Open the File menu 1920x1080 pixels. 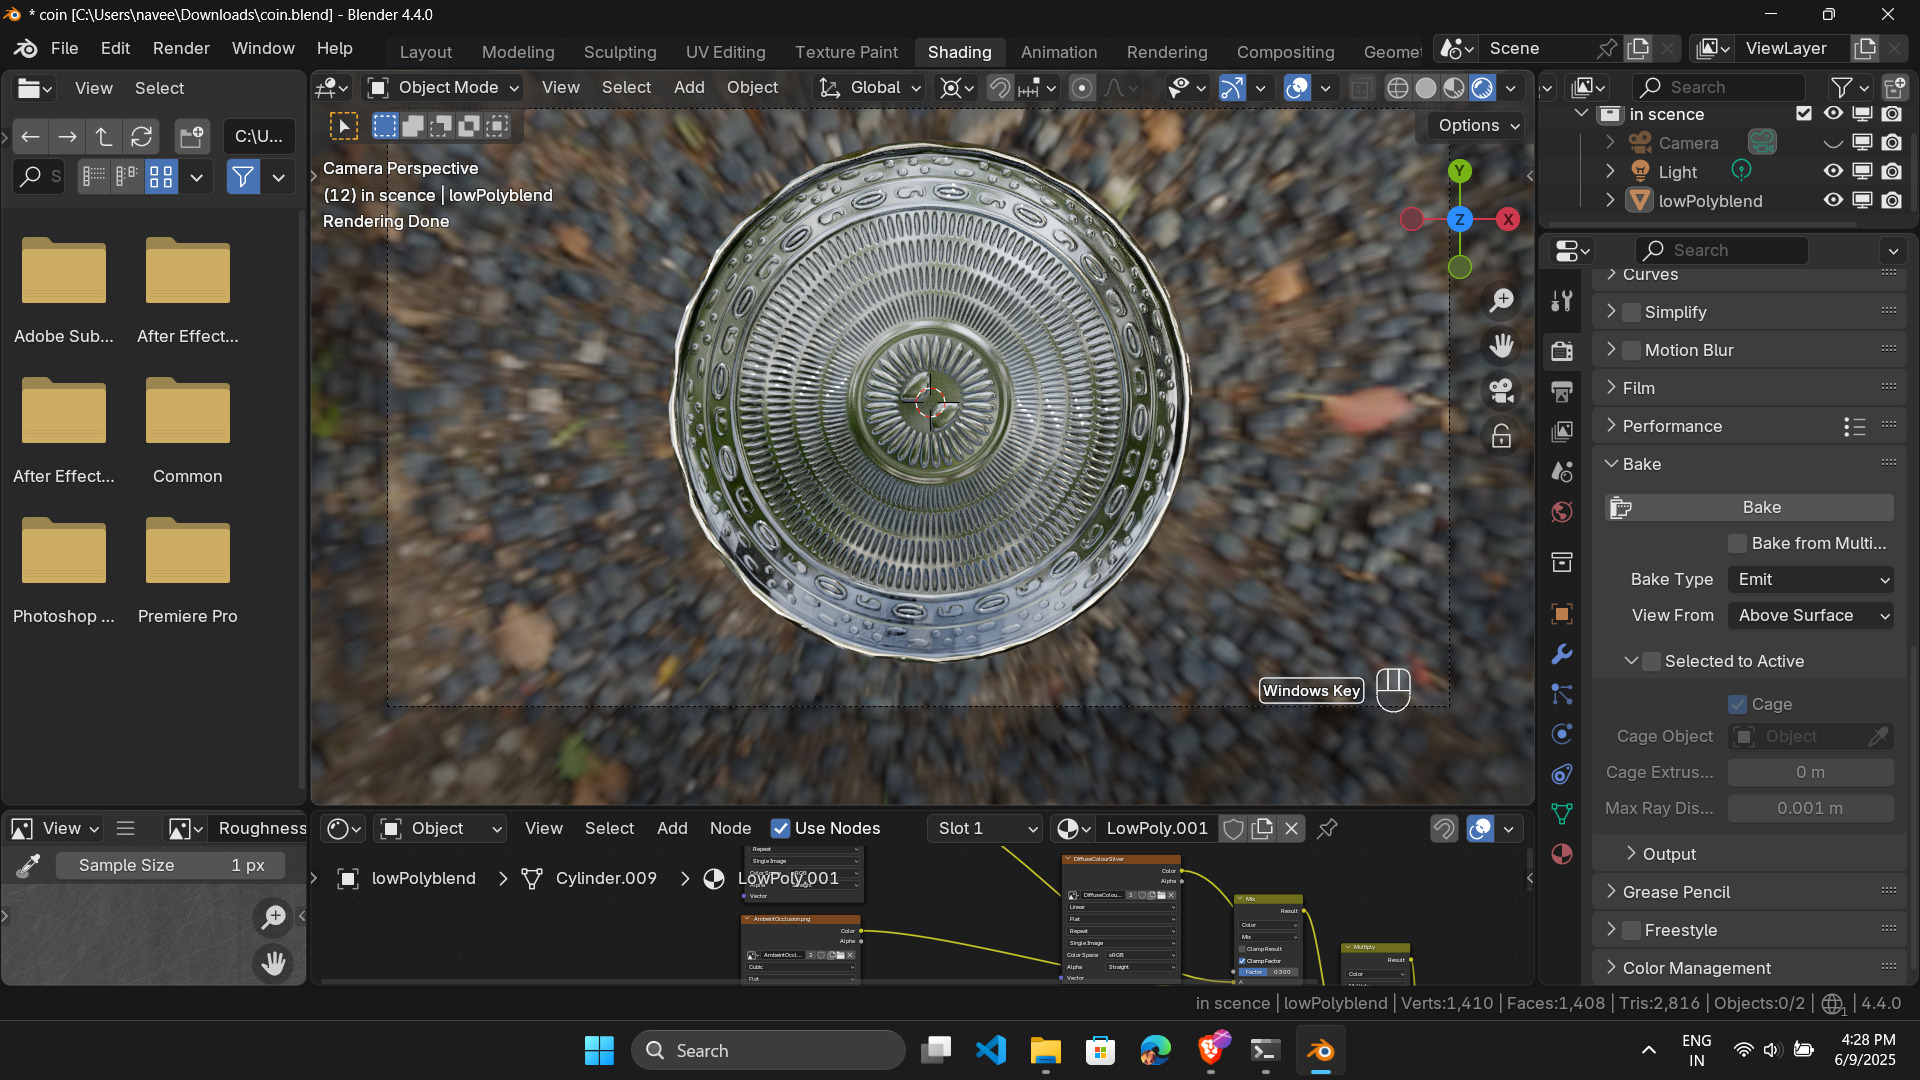(64, 48)
